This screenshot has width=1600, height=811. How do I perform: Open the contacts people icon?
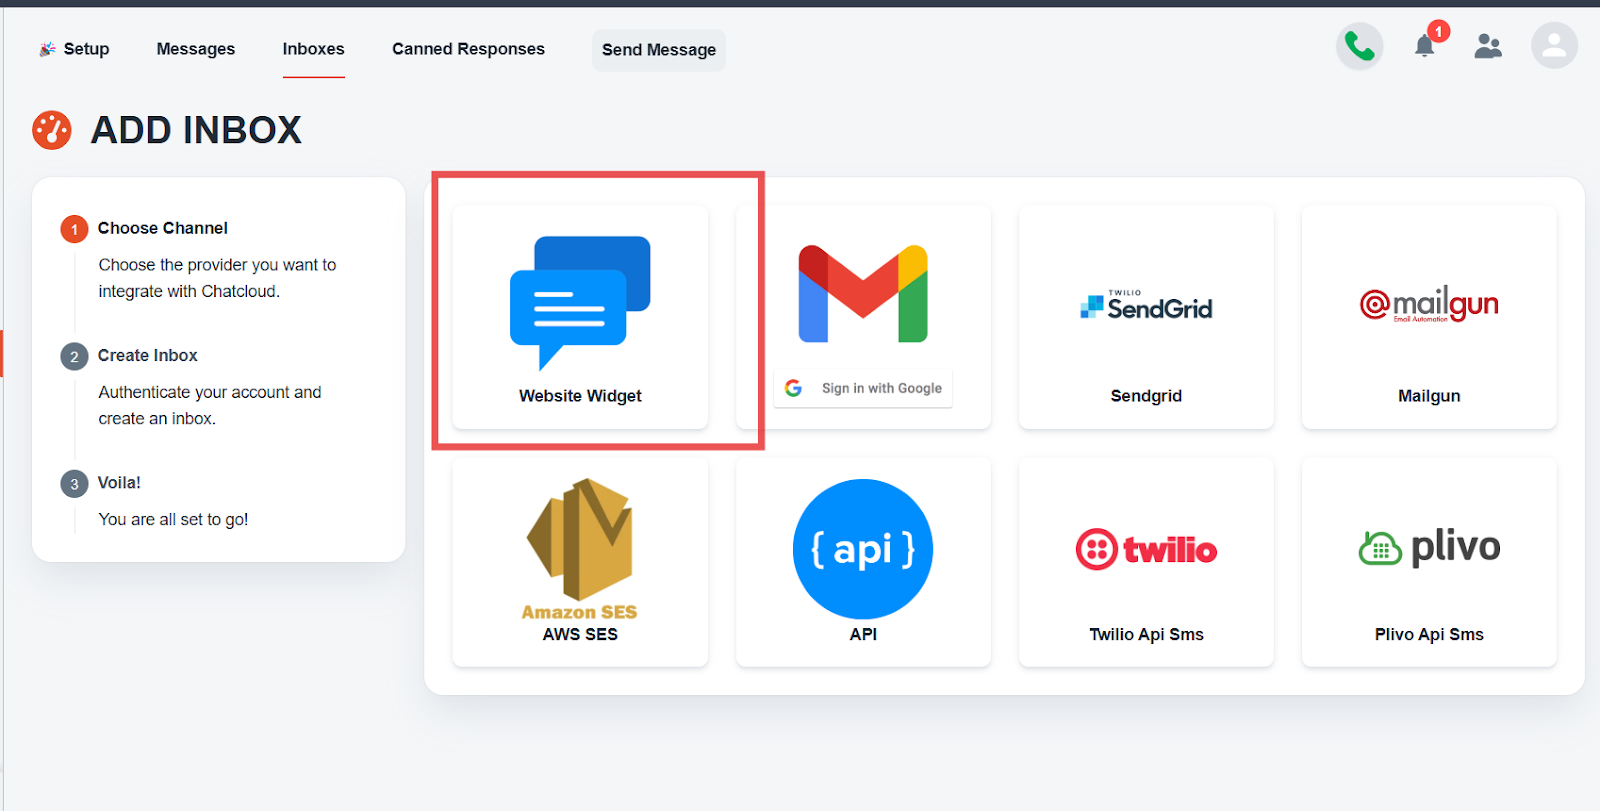pyautogui.click(x=1488, y=46)
